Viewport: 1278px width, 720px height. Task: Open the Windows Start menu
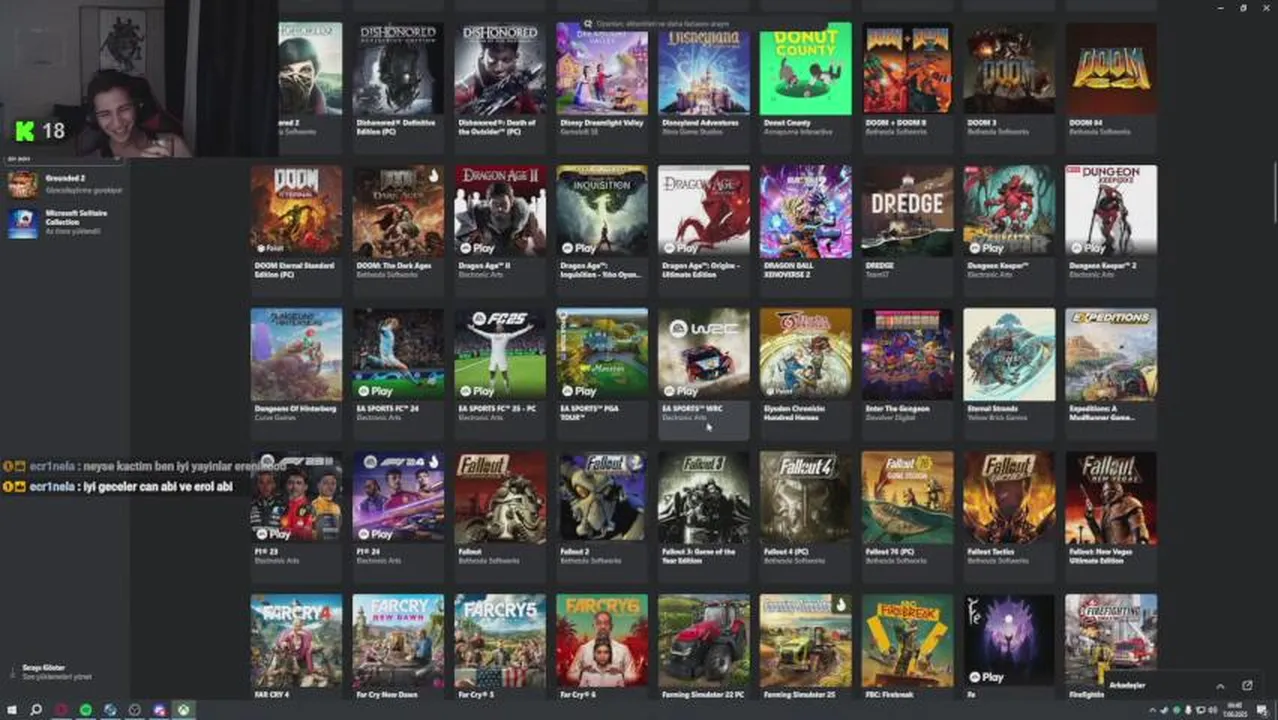click(11, 710)
